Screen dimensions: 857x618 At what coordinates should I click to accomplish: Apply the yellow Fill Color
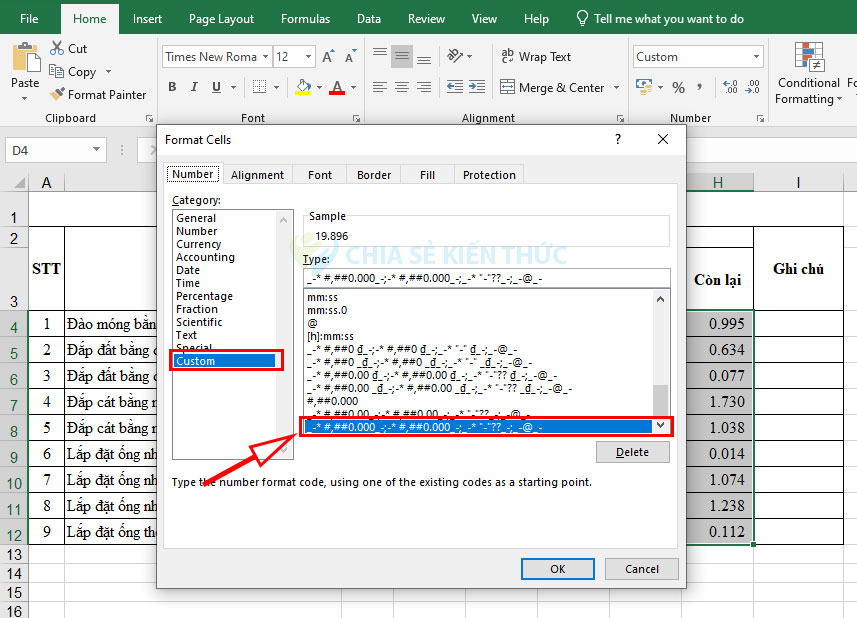point(303,87)
